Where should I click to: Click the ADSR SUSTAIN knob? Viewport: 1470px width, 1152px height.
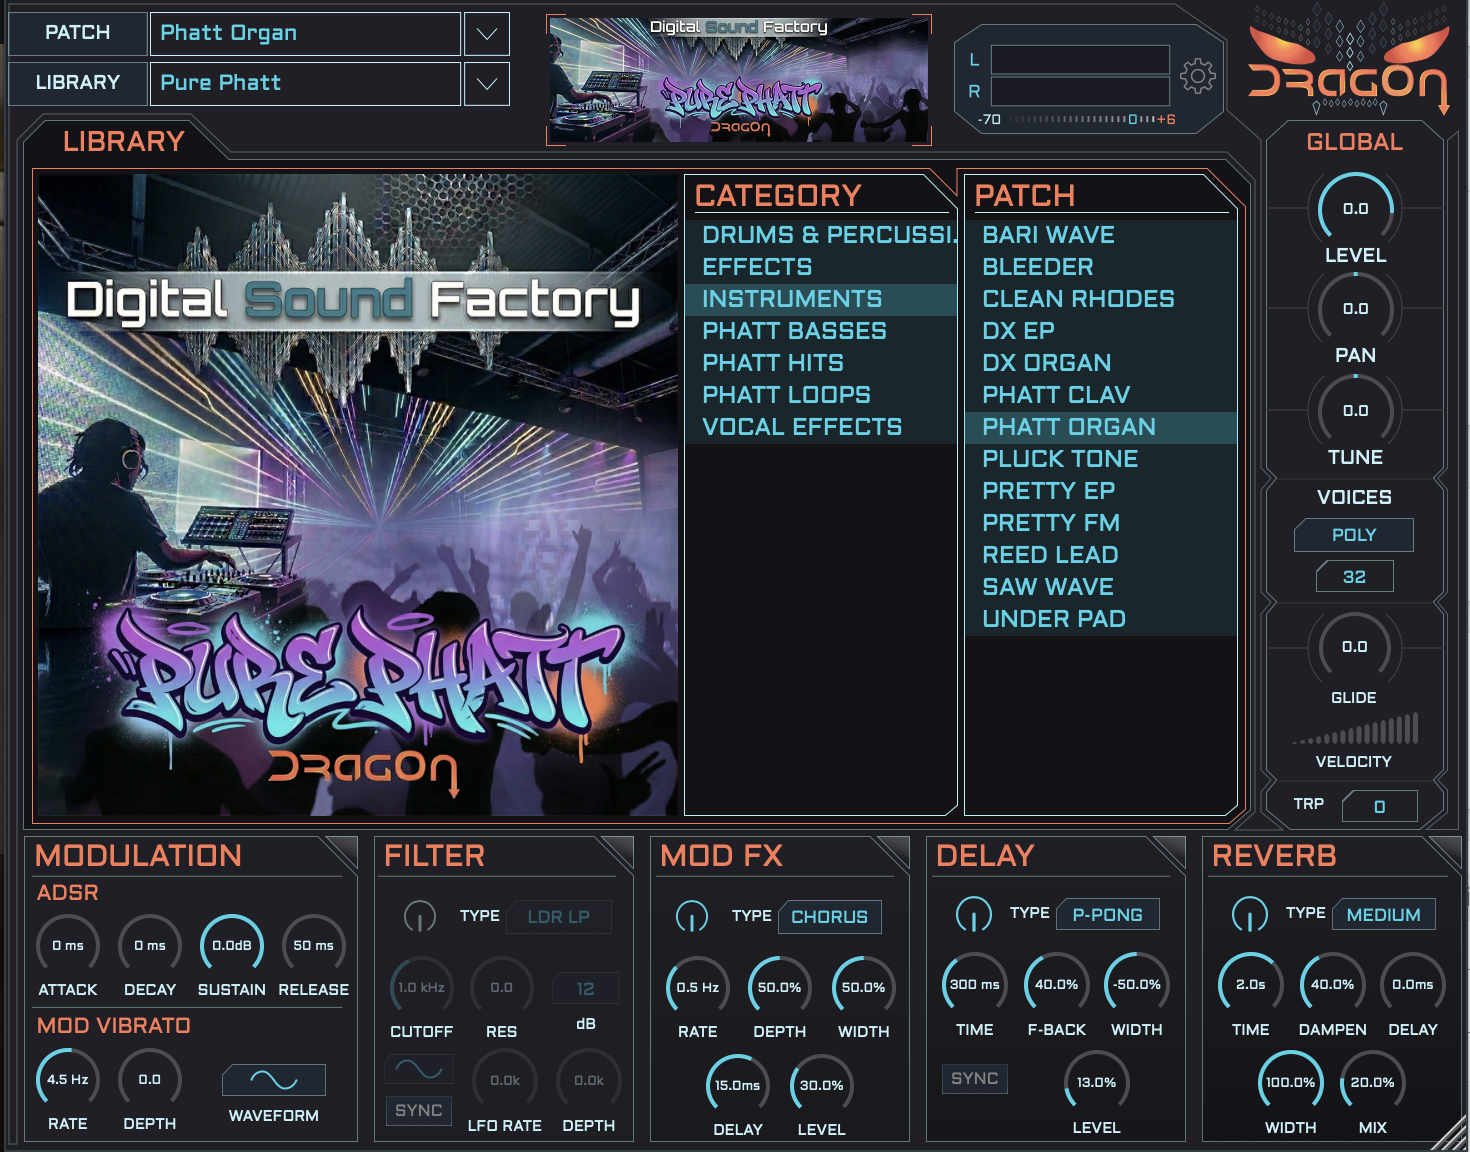pyautogui.click(x=232, y=946)
